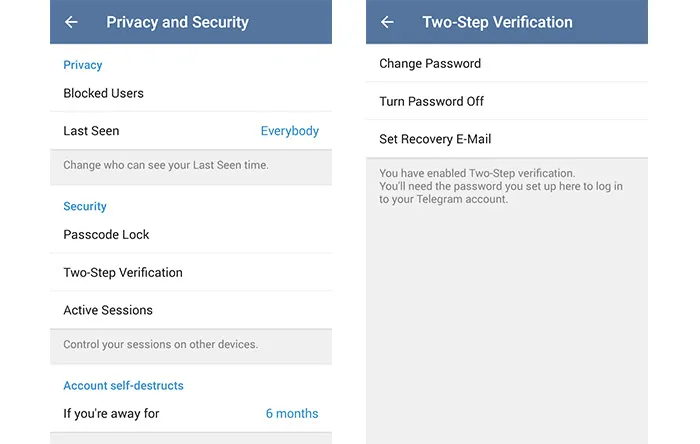
Task: Open Passcode Lock settings
Action: (x=106, y=235)
